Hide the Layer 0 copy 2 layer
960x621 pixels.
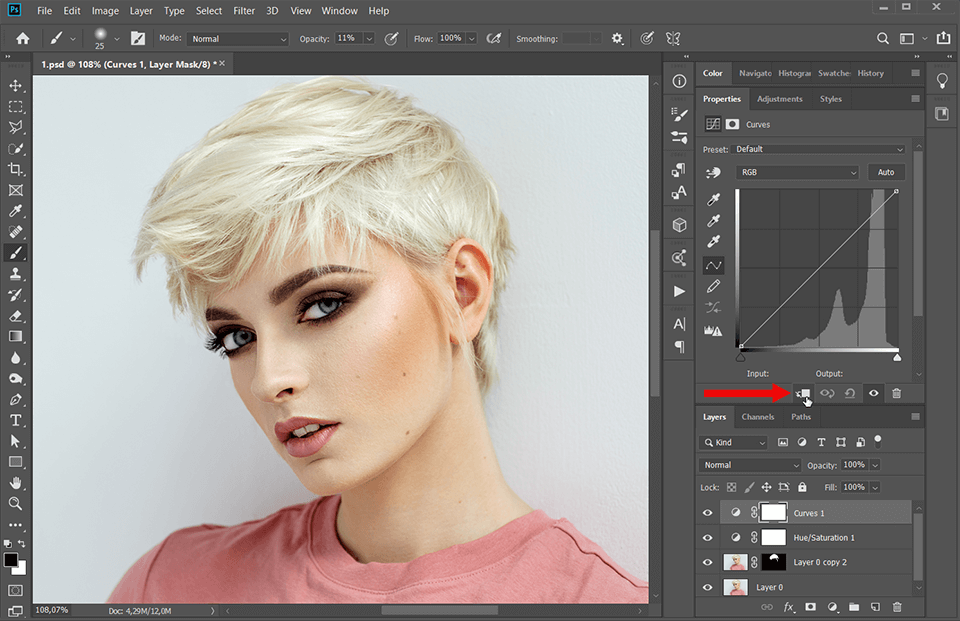click(x=707, y=561)
